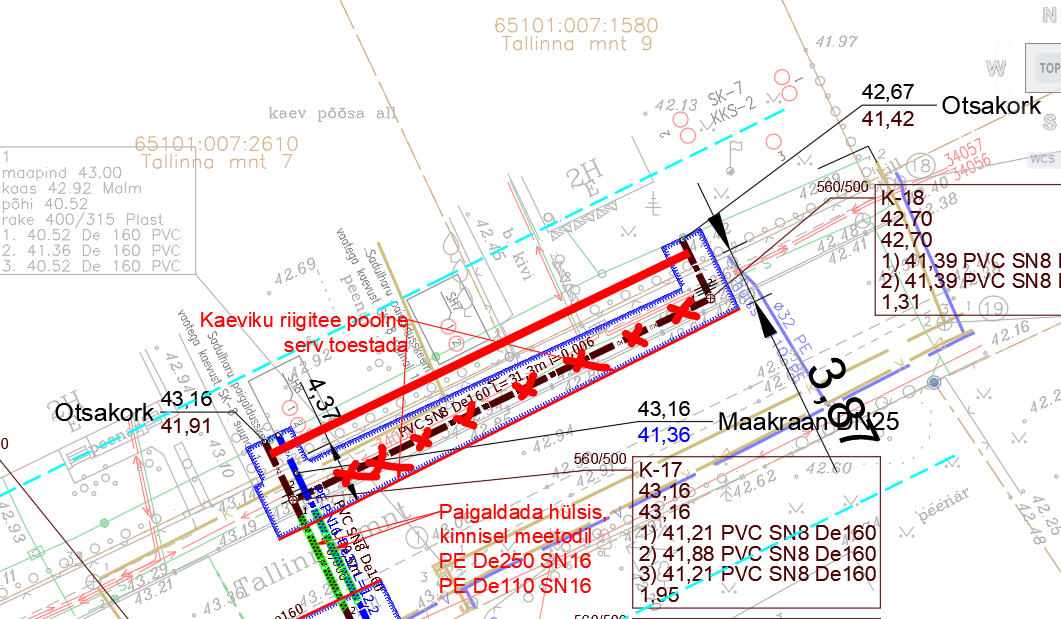Viewport: 1061px width, 619px height.
Task: Select elevation value 41,42
Action: (888, 119)
